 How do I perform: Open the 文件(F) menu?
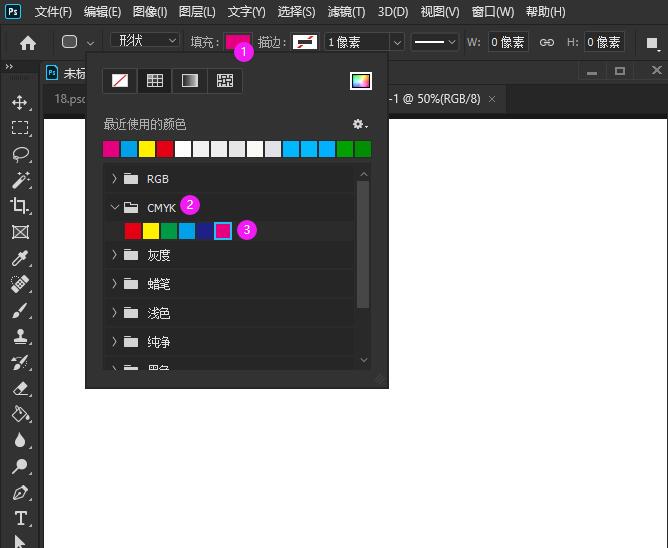tap(53, 12)
